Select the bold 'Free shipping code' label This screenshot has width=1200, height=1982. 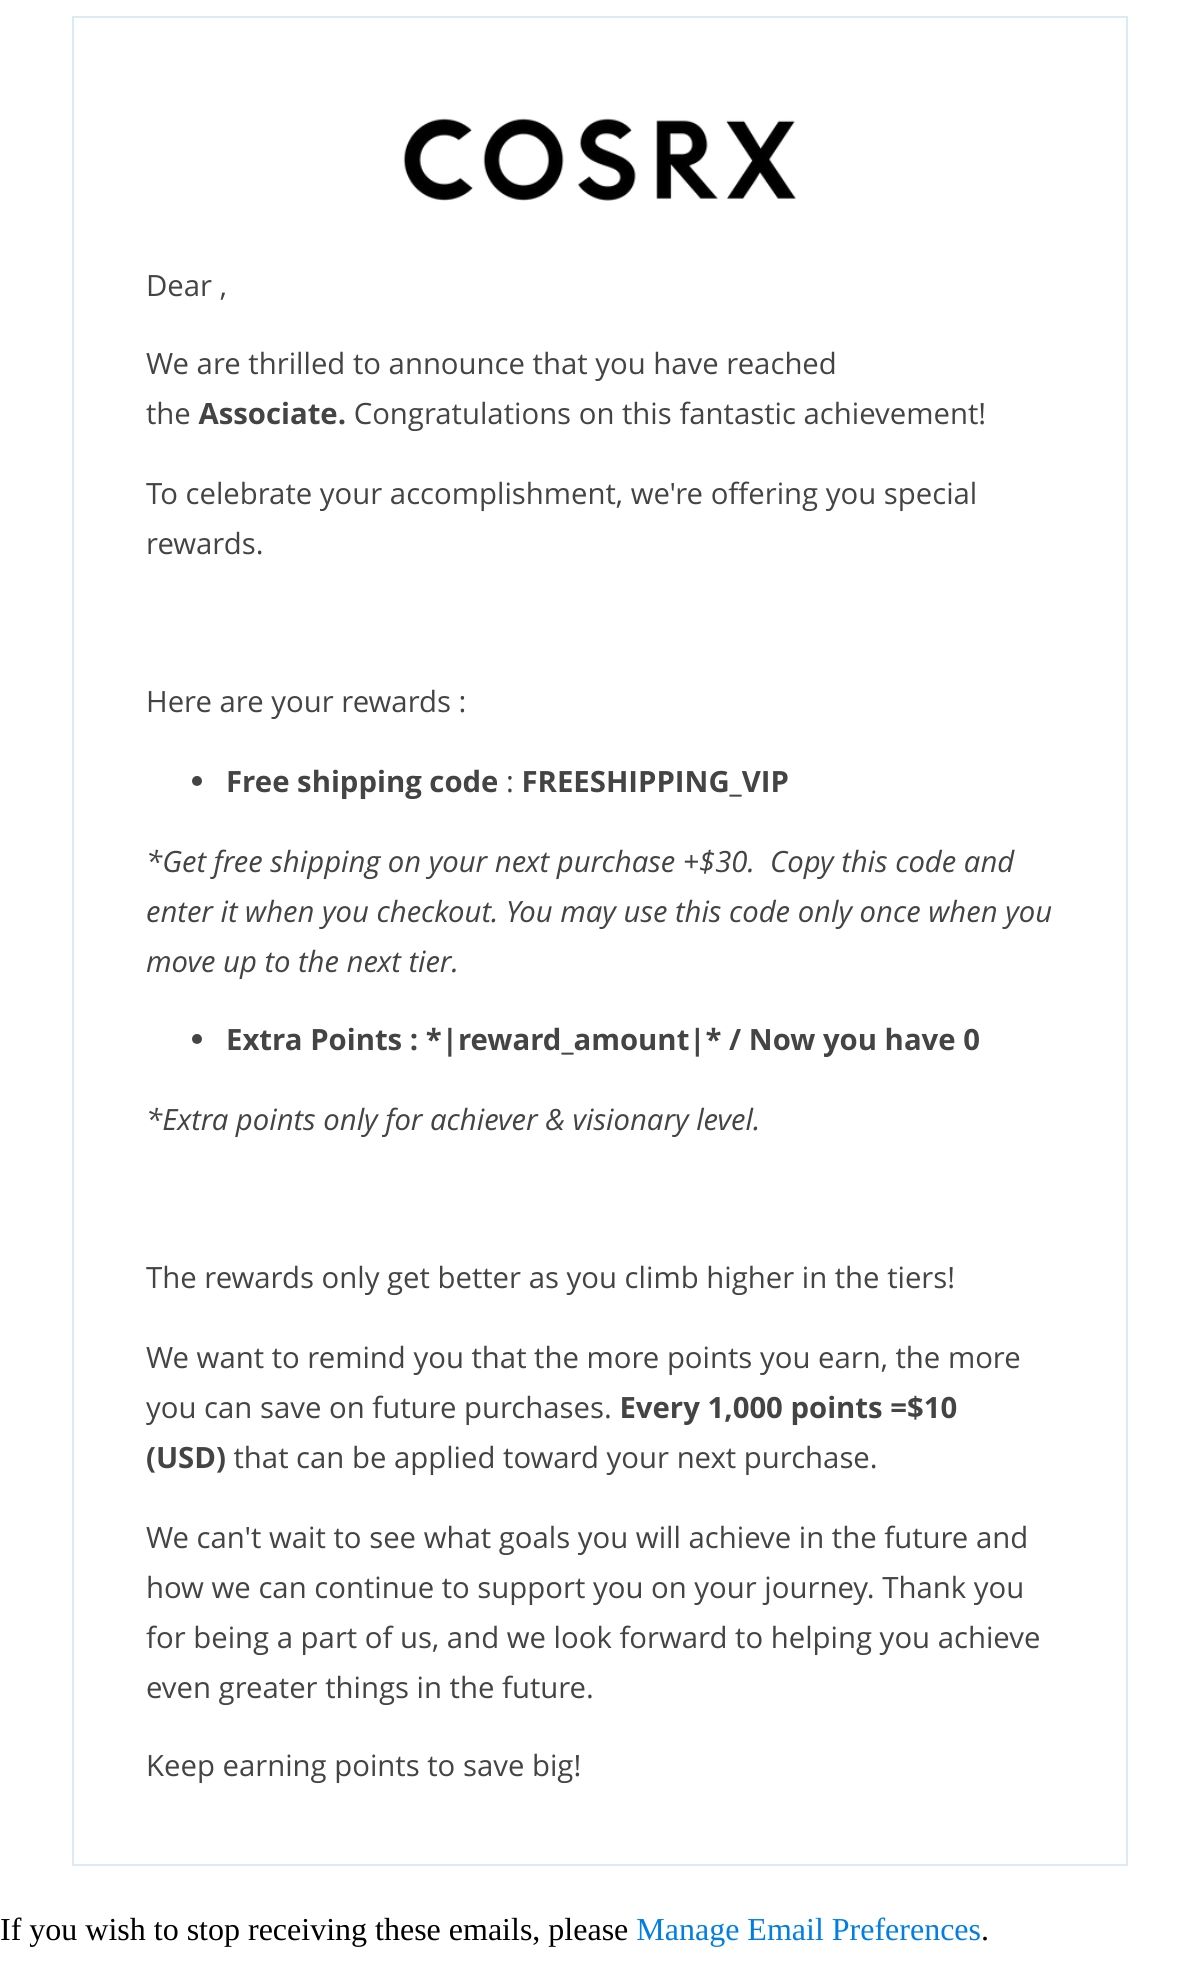[362, 781]
